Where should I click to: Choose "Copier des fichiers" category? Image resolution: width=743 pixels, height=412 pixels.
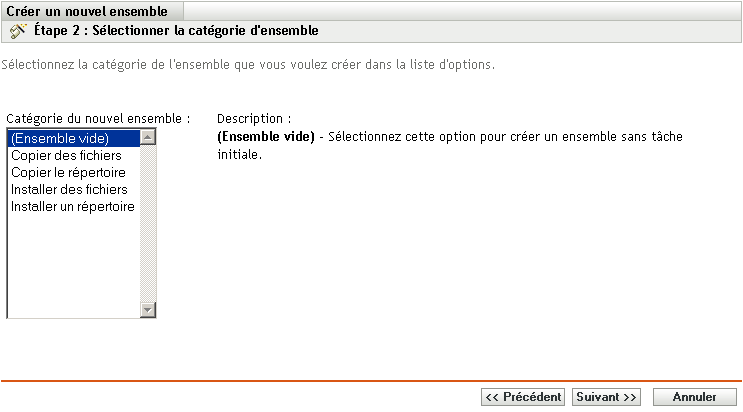point(66,155)
